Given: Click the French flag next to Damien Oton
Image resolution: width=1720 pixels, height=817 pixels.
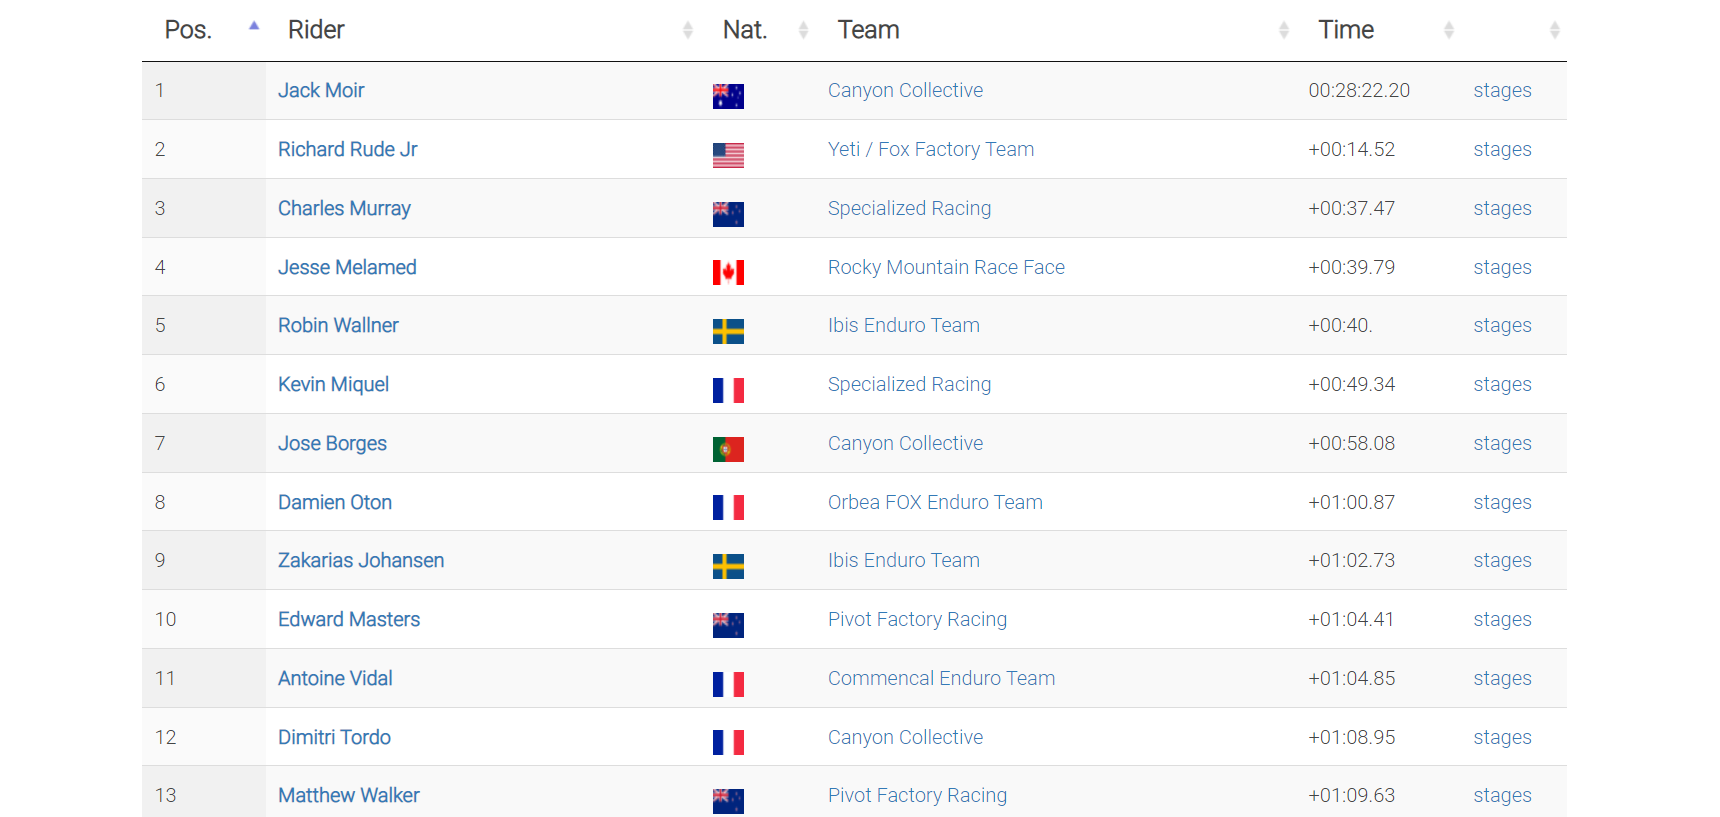Looking at the screenshot, I should click(x=728, y=508).
